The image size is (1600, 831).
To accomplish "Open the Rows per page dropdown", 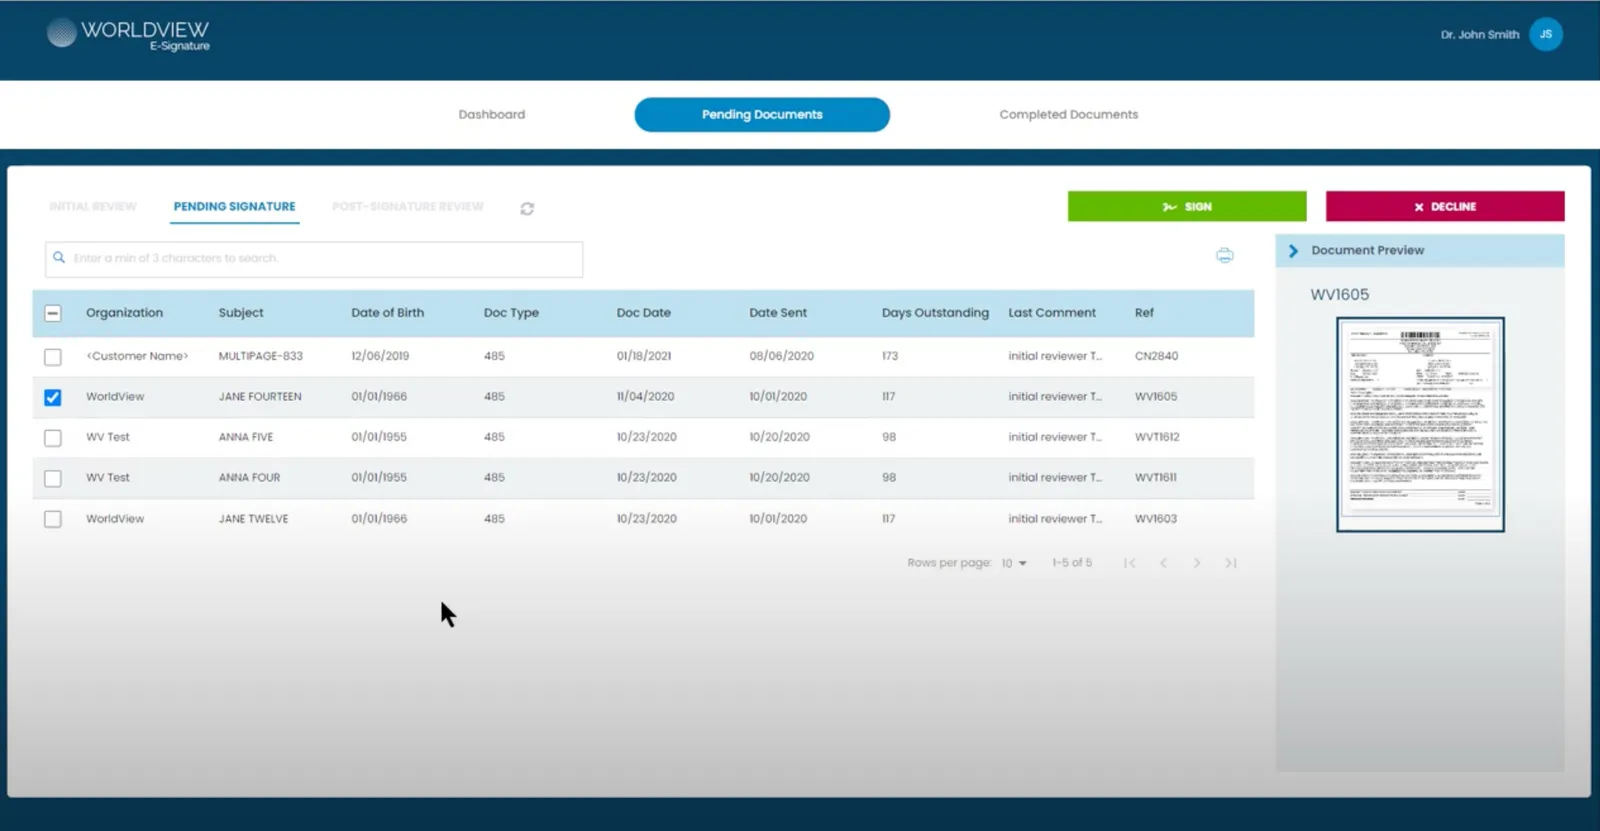I will (x=1014, y=563).
